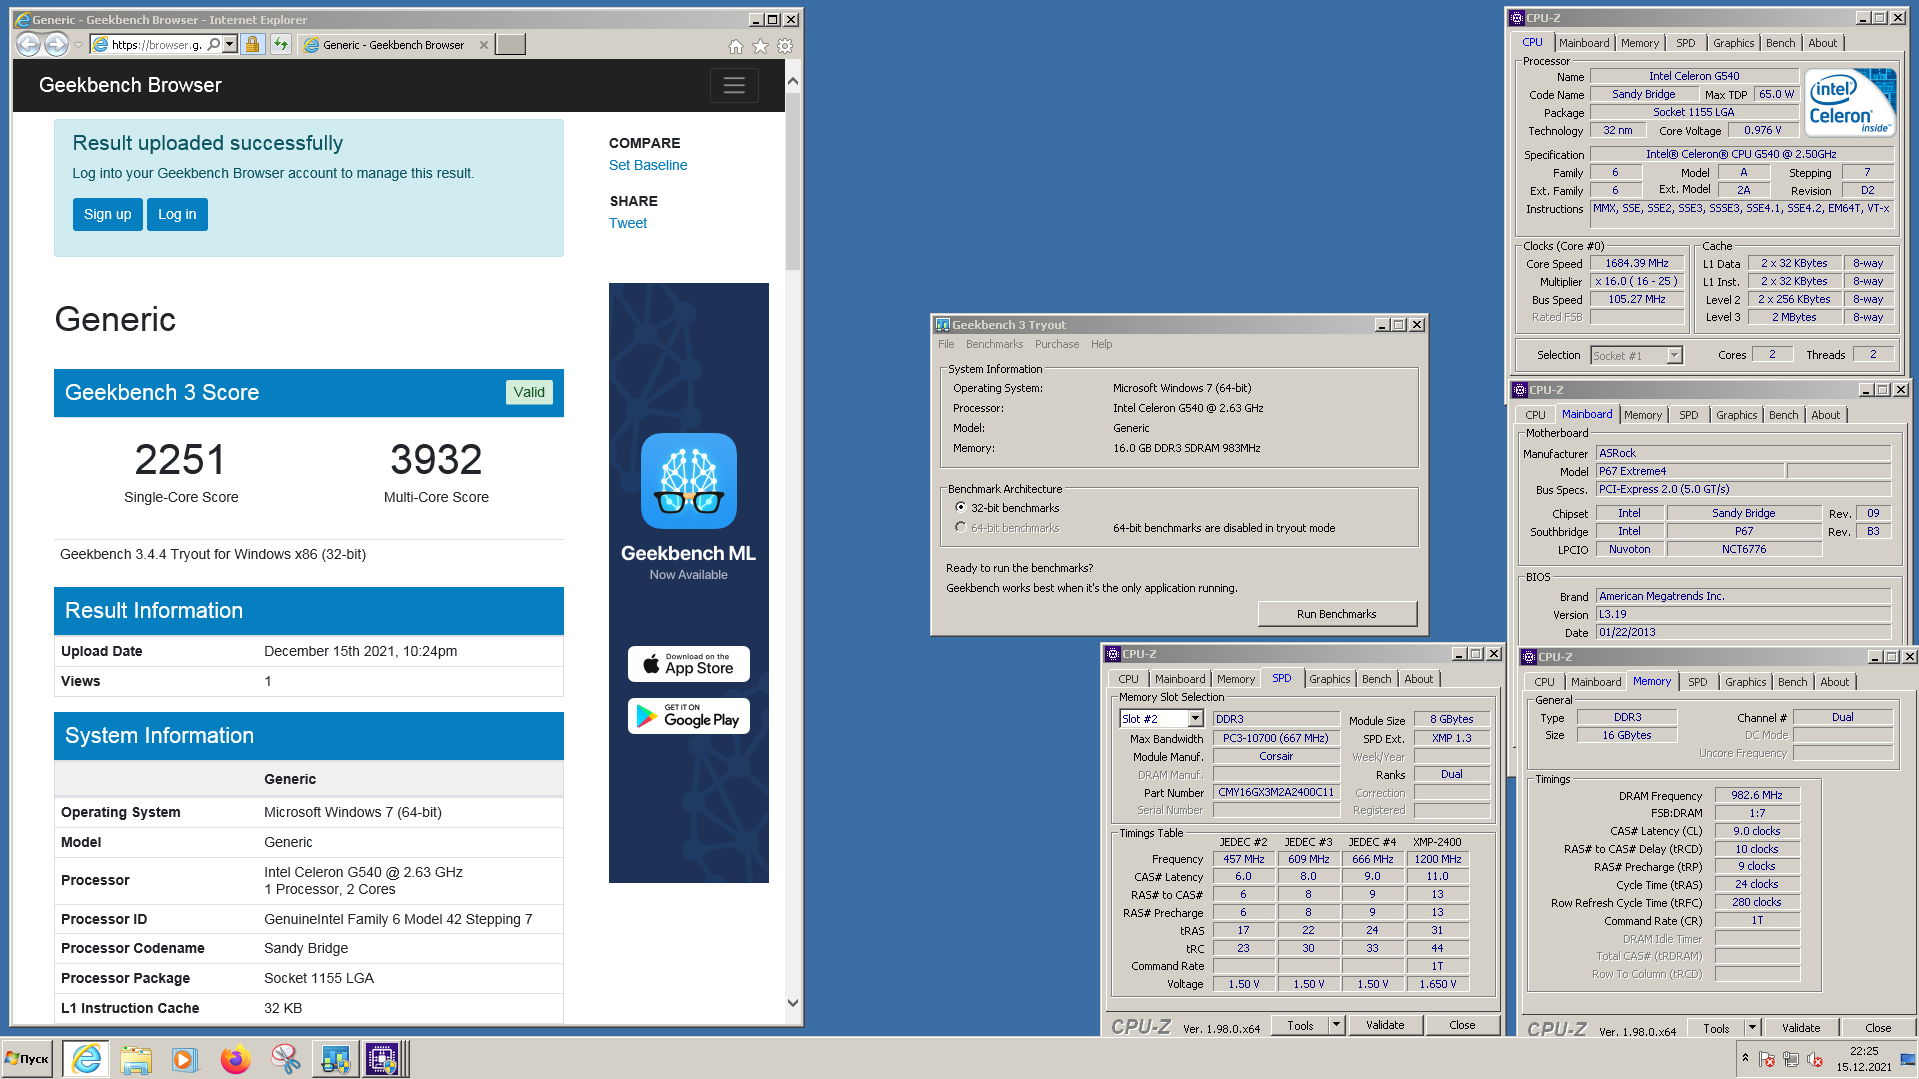Open the Help menu in Geekbench 3
The height and width of the screenshot is (1079, 1919).
coord(1101,344)
